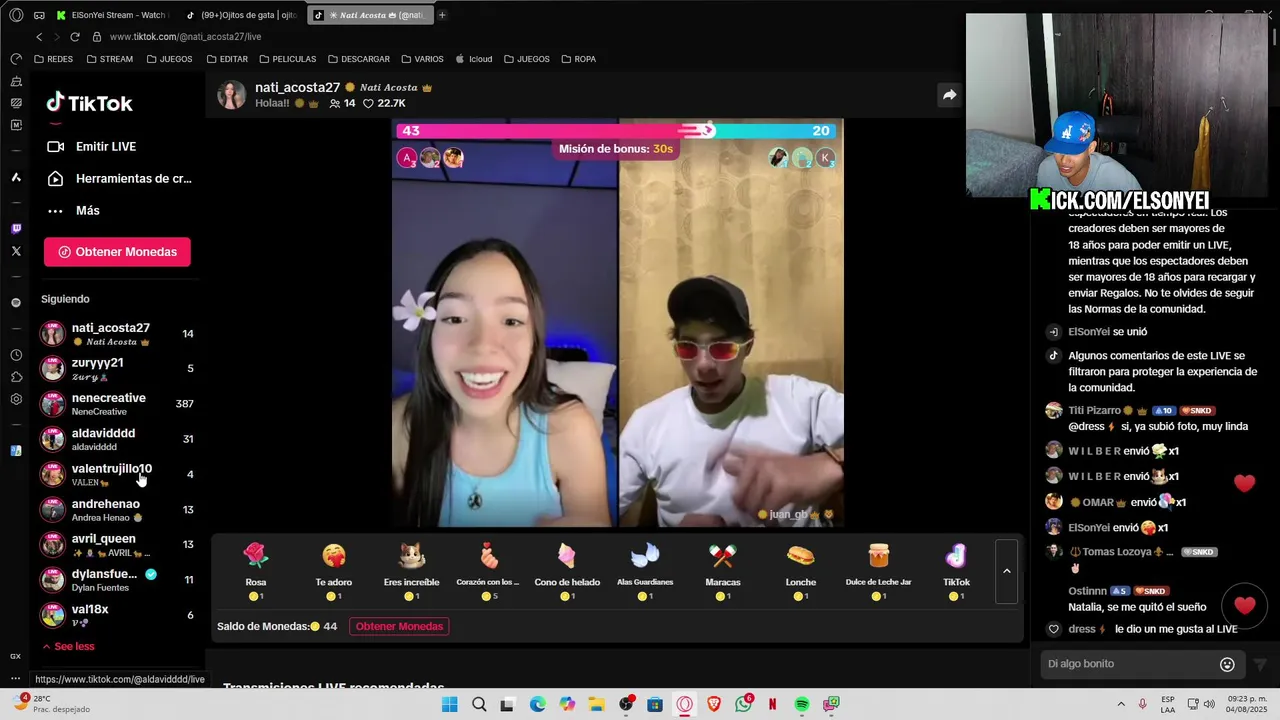The width and height of the screenshot is (1280, 720).
Task: Open the VARIOS bookmarks folder
Action: 422,59
